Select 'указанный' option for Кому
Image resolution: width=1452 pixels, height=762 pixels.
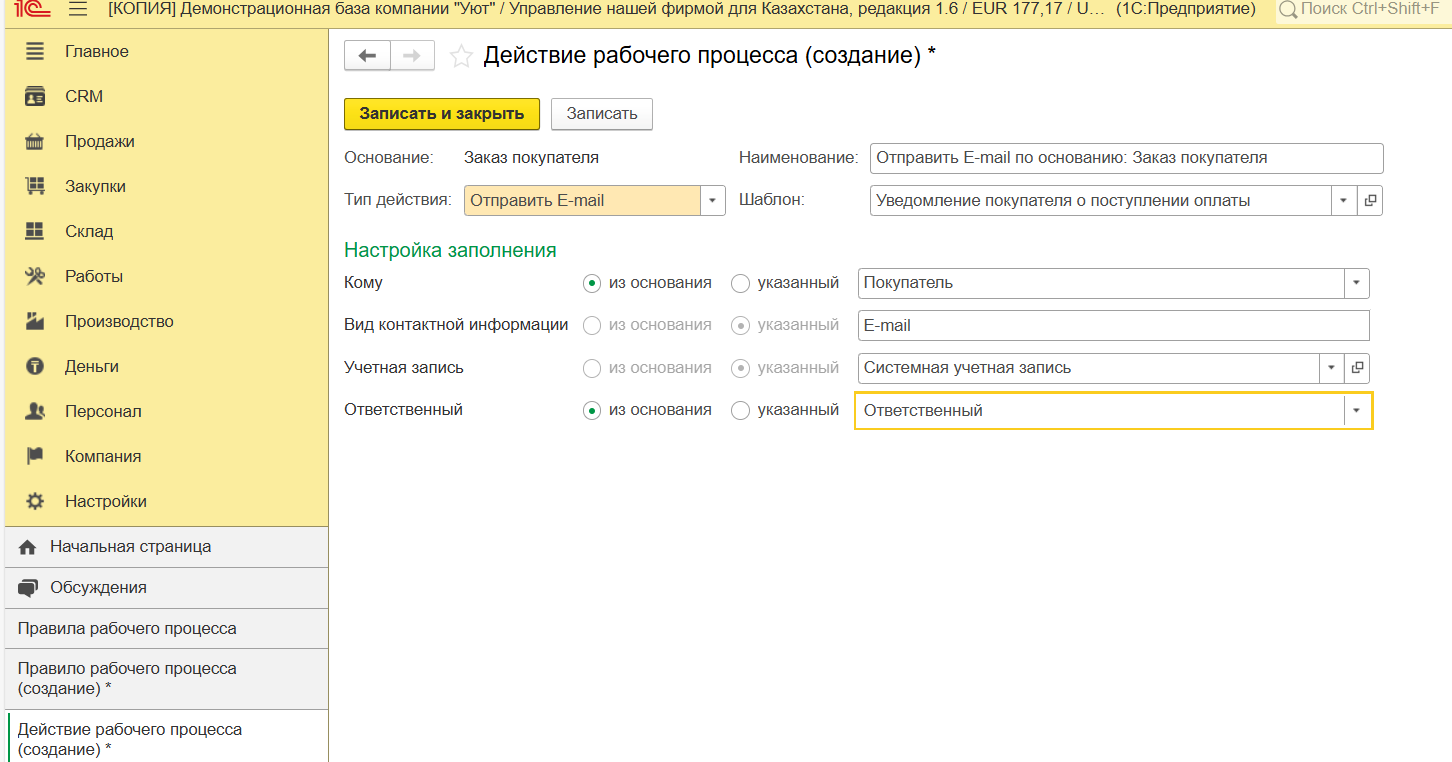741,284
